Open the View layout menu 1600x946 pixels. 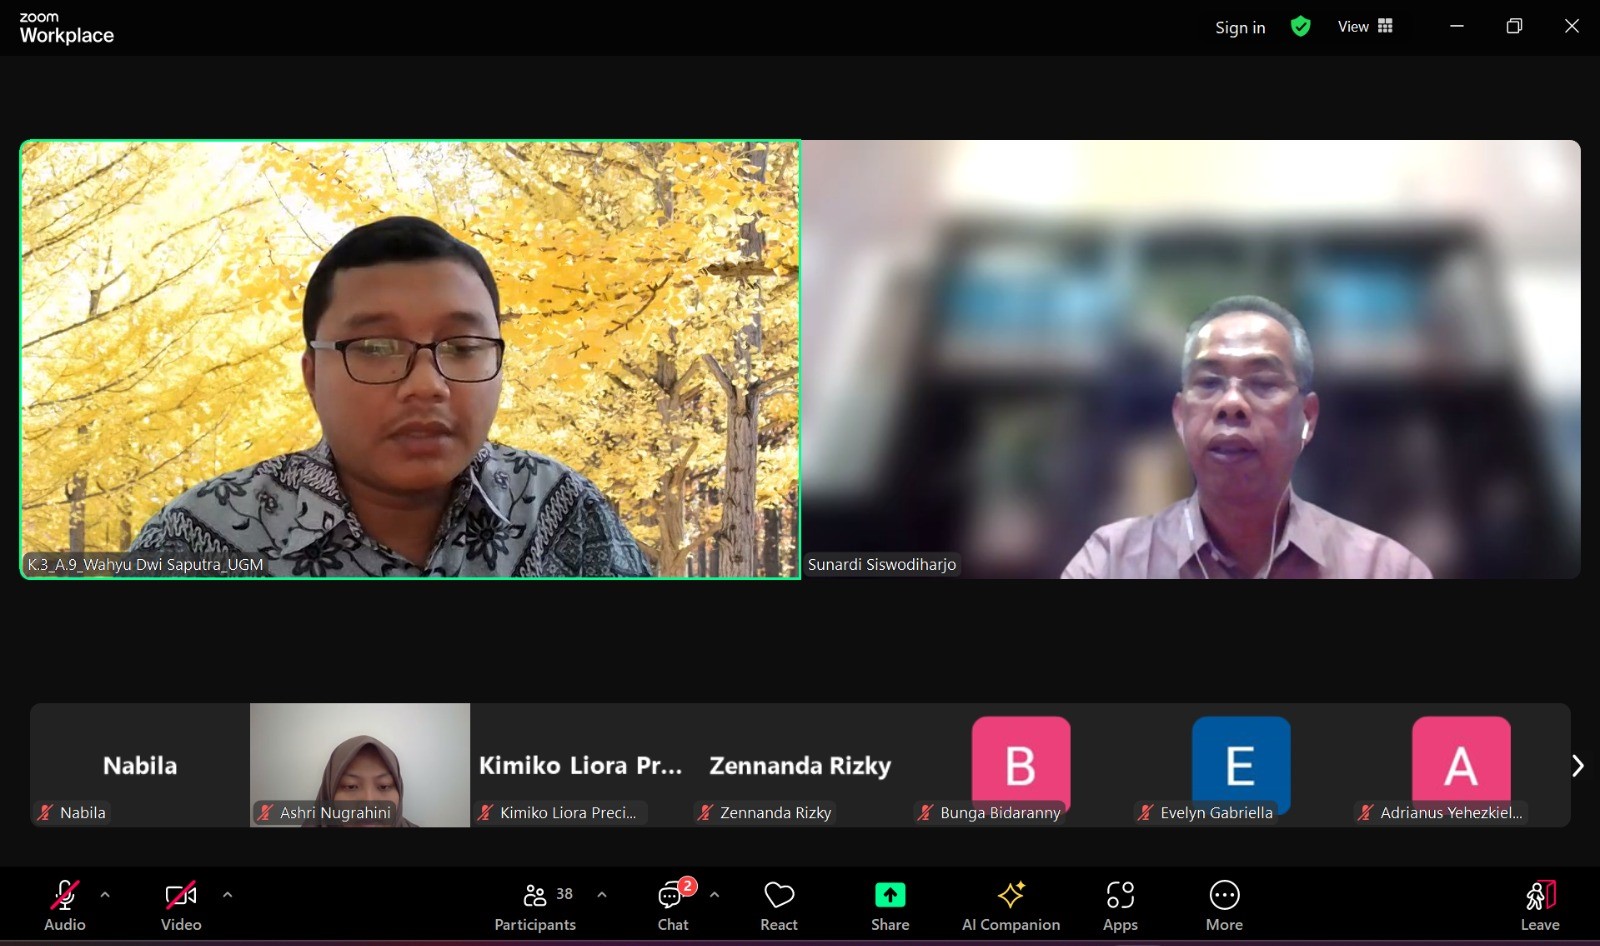coord(1365,27)
